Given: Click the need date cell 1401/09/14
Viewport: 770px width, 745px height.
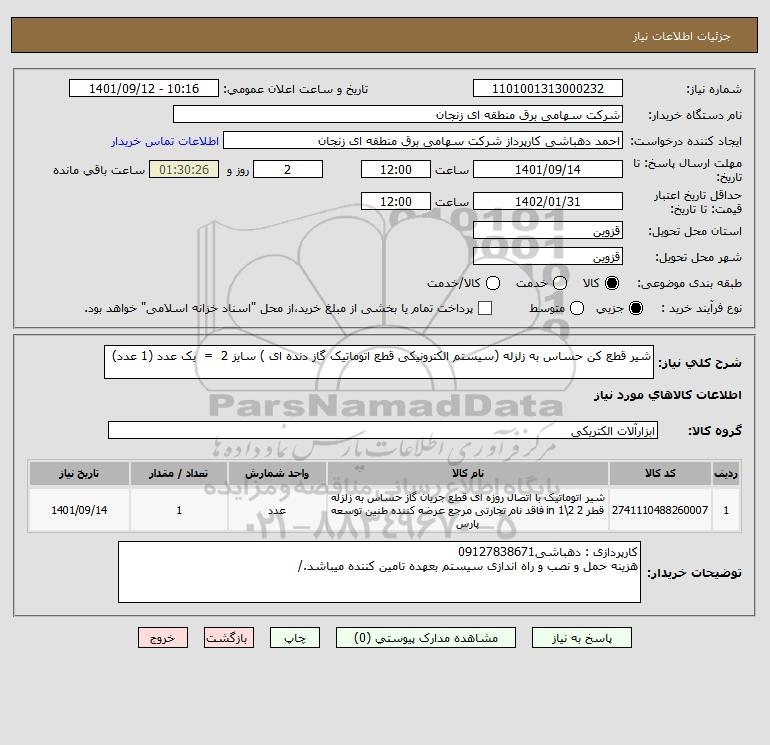Looking at the screenshot, I should point(79,510).
